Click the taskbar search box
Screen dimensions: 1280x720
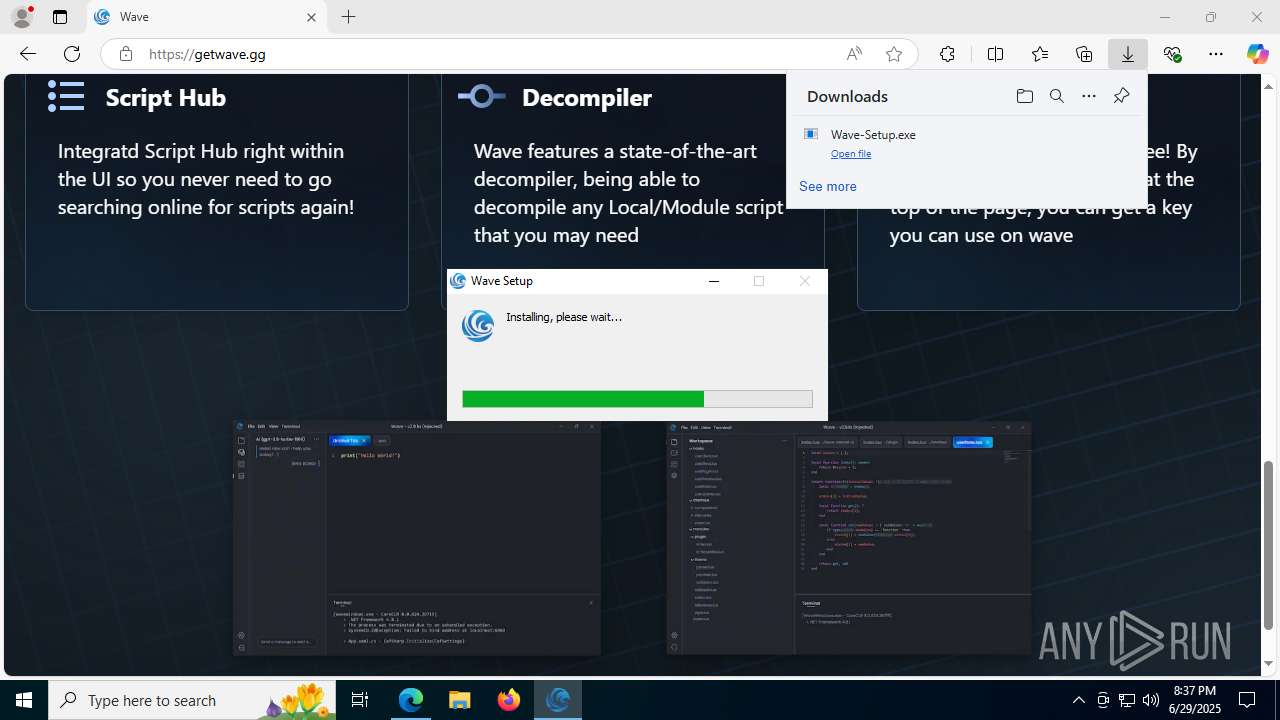(x=192, y=700)
